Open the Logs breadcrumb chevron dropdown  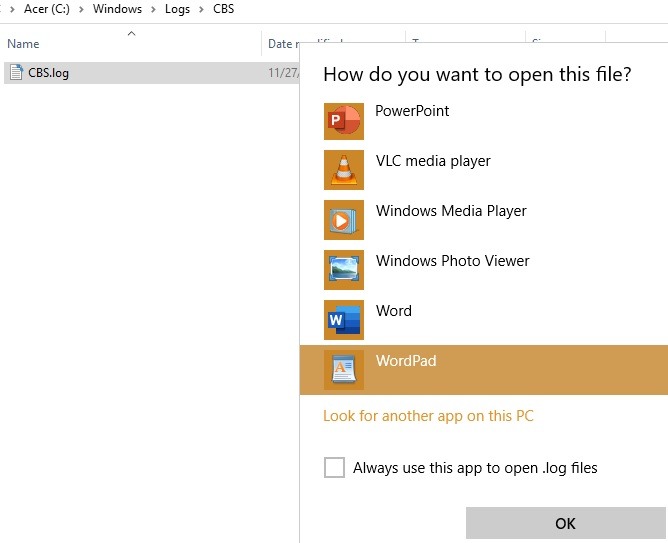click(x=203, y=9)
